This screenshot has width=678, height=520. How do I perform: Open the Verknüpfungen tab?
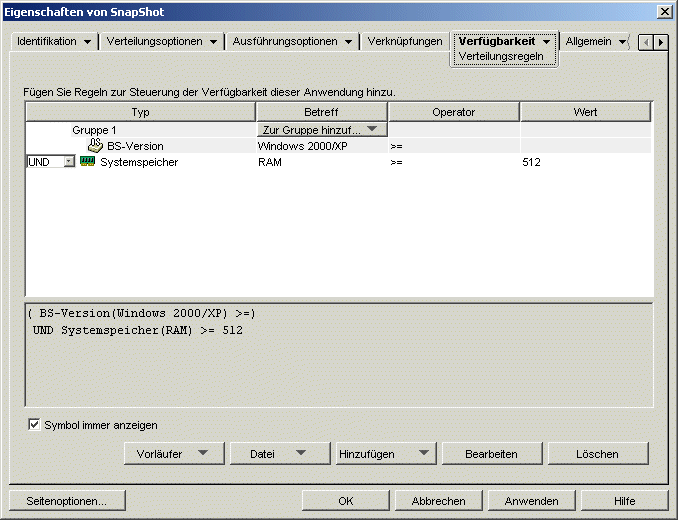coord(405,42)
